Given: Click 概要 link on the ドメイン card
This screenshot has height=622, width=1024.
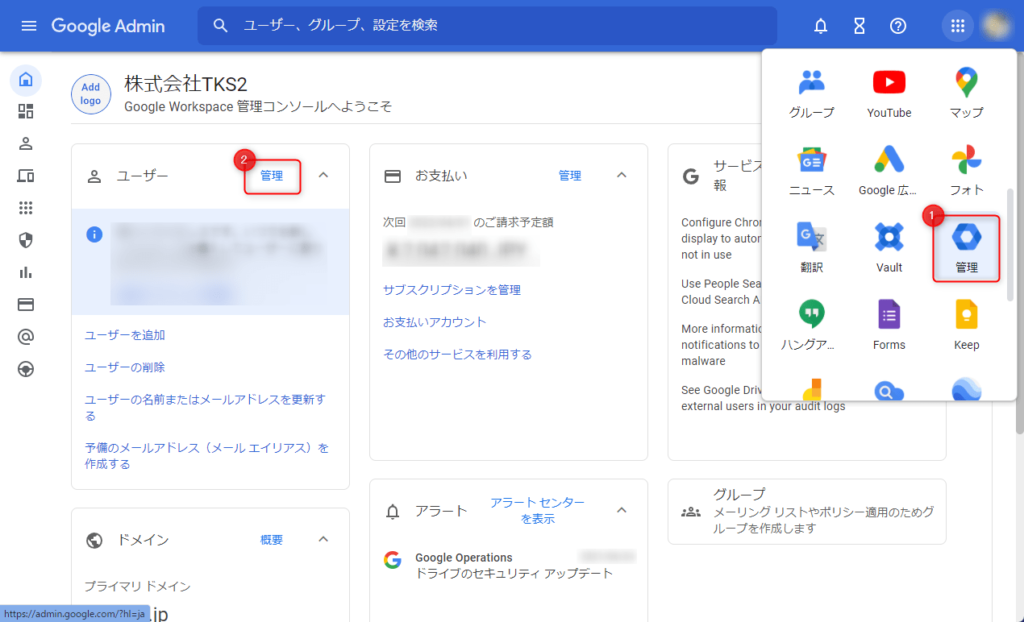Looking at the screenshot, I should click(x=272, y=540).
